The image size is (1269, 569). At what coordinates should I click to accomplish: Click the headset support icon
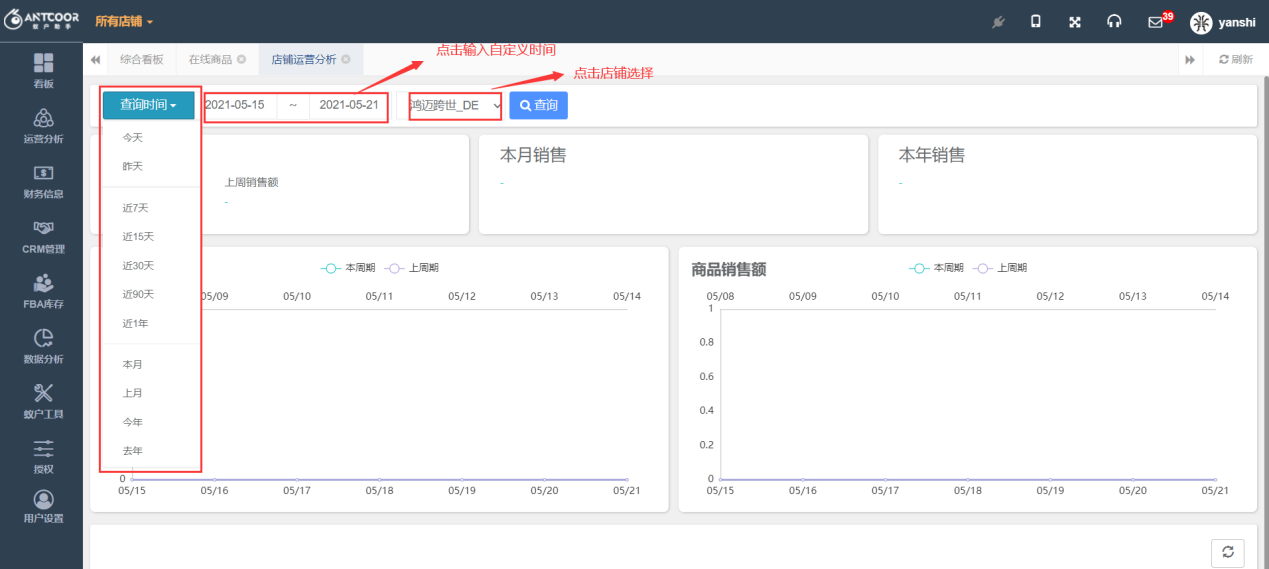coord(1114,22)
